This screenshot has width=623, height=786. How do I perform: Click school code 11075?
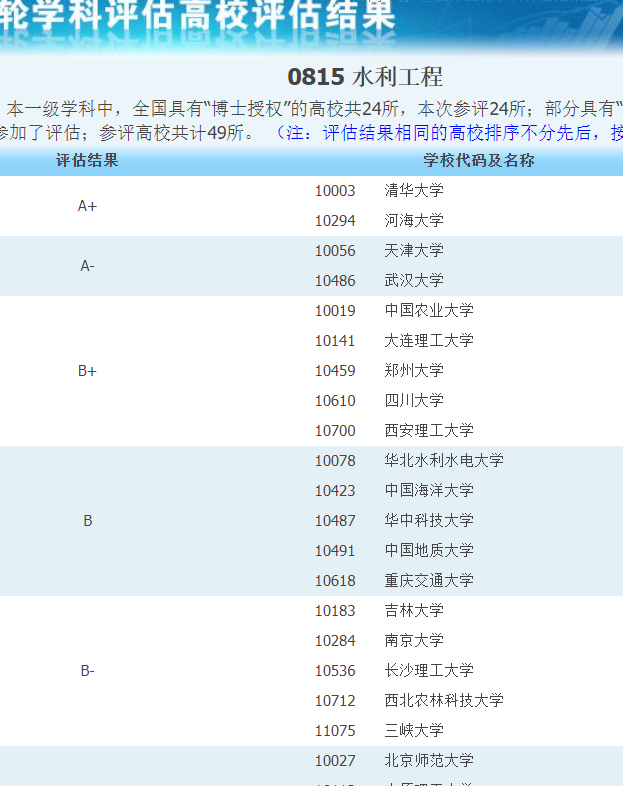click(x=335, y=731)
